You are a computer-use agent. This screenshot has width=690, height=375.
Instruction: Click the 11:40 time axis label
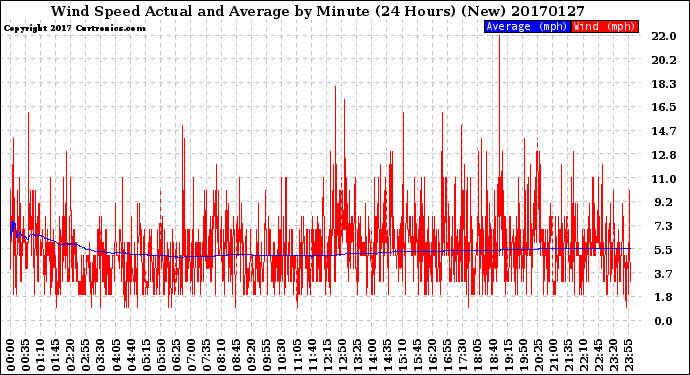tap(312, 355)
